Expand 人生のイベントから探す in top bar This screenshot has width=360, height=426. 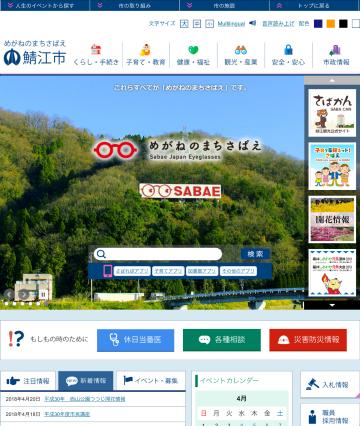point(45,5)
